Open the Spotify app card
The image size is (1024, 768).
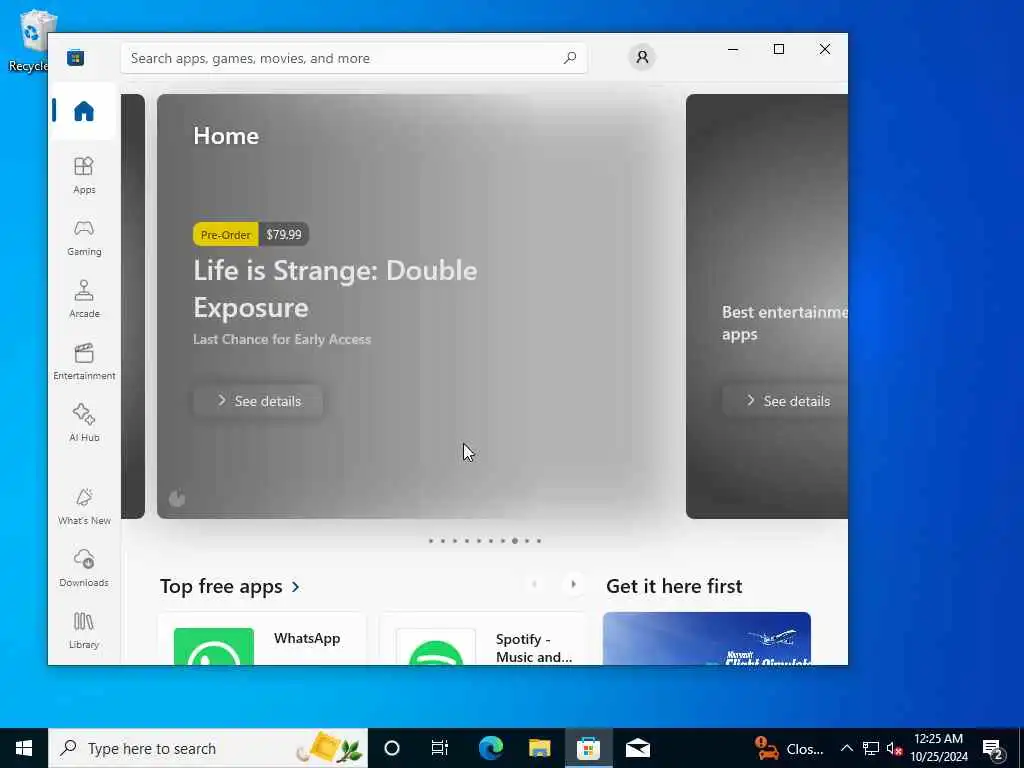[x=483, y=639]
